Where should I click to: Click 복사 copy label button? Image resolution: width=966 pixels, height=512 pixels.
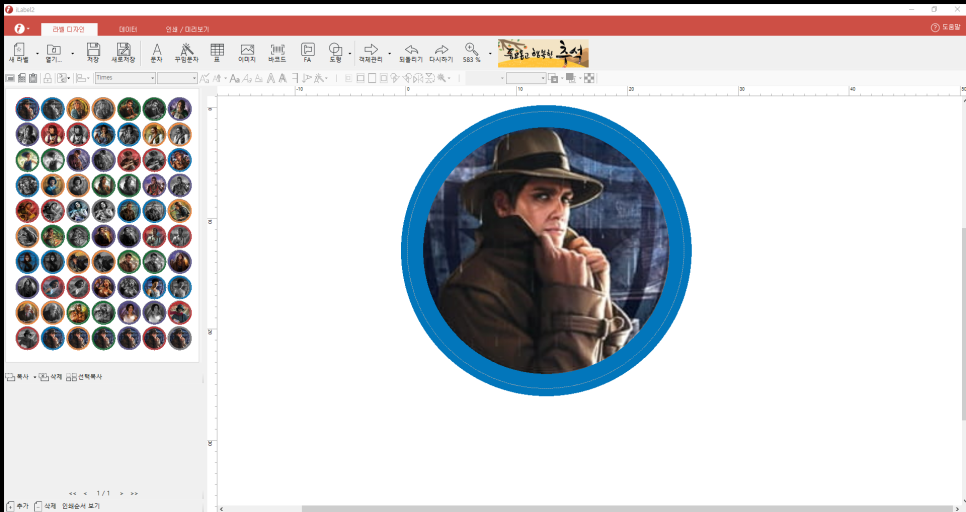click(x=17, y=376)
